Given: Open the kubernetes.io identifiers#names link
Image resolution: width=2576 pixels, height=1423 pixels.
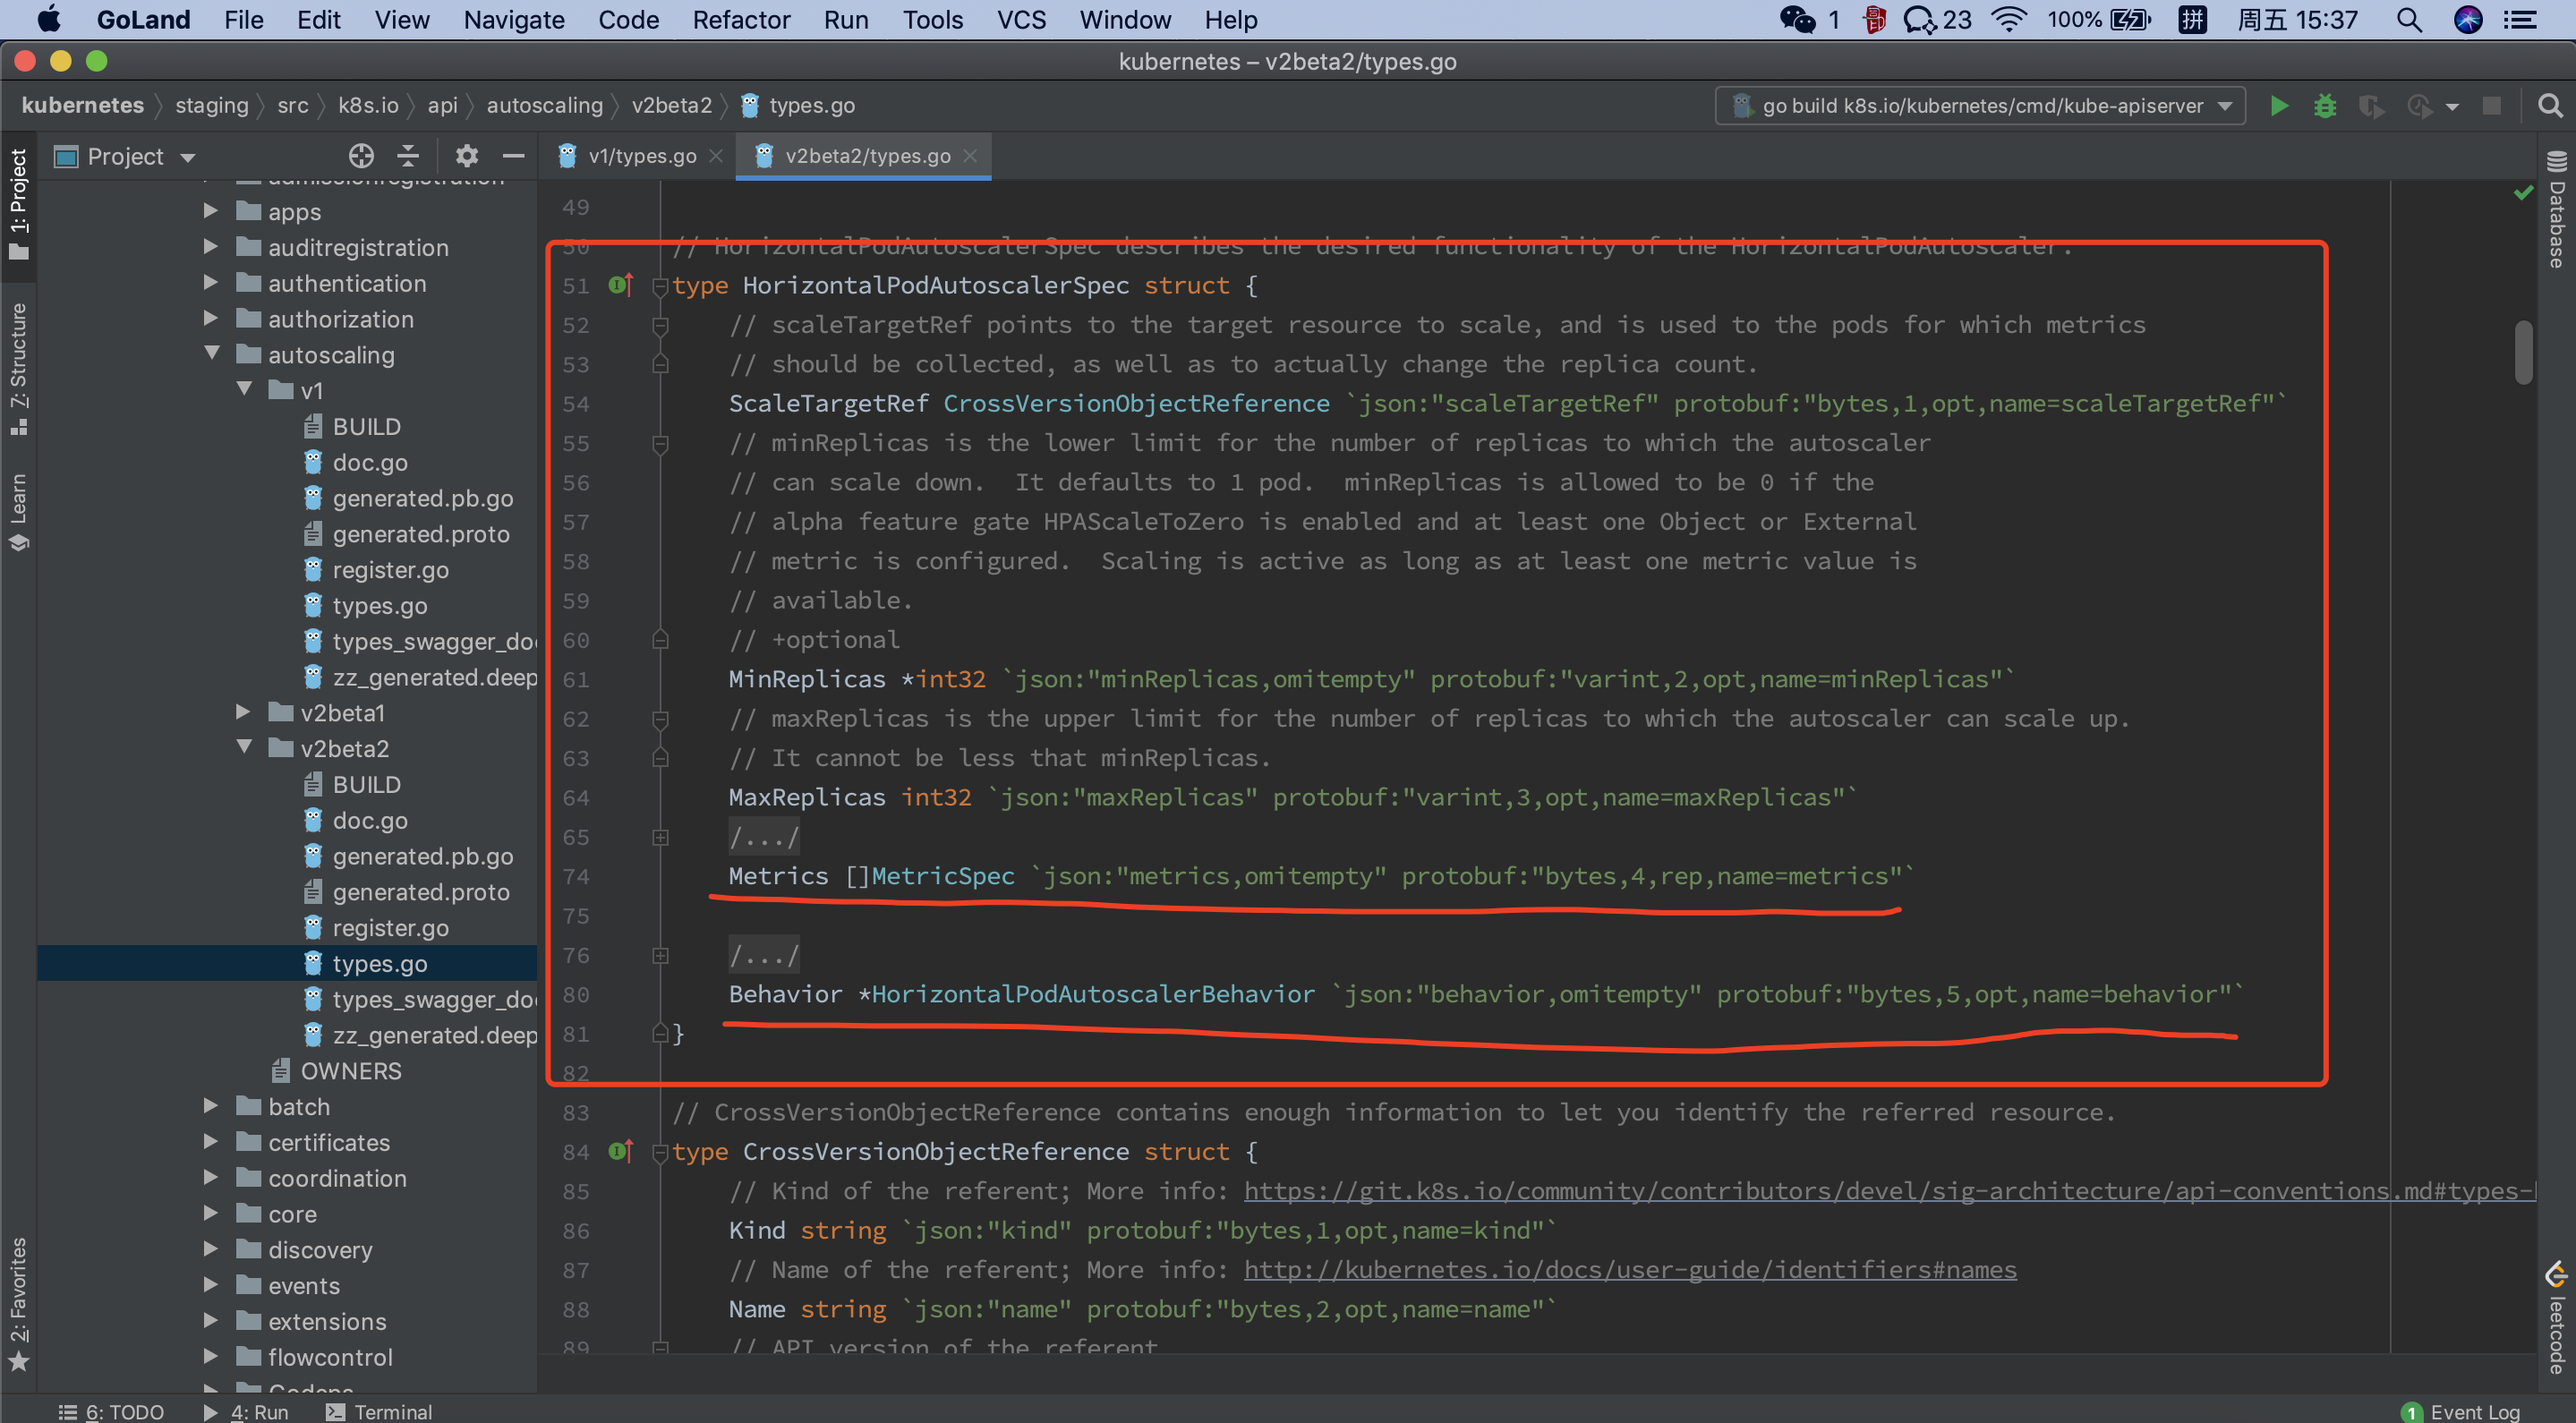Looking at the screenshot, I should 1629,1270.
